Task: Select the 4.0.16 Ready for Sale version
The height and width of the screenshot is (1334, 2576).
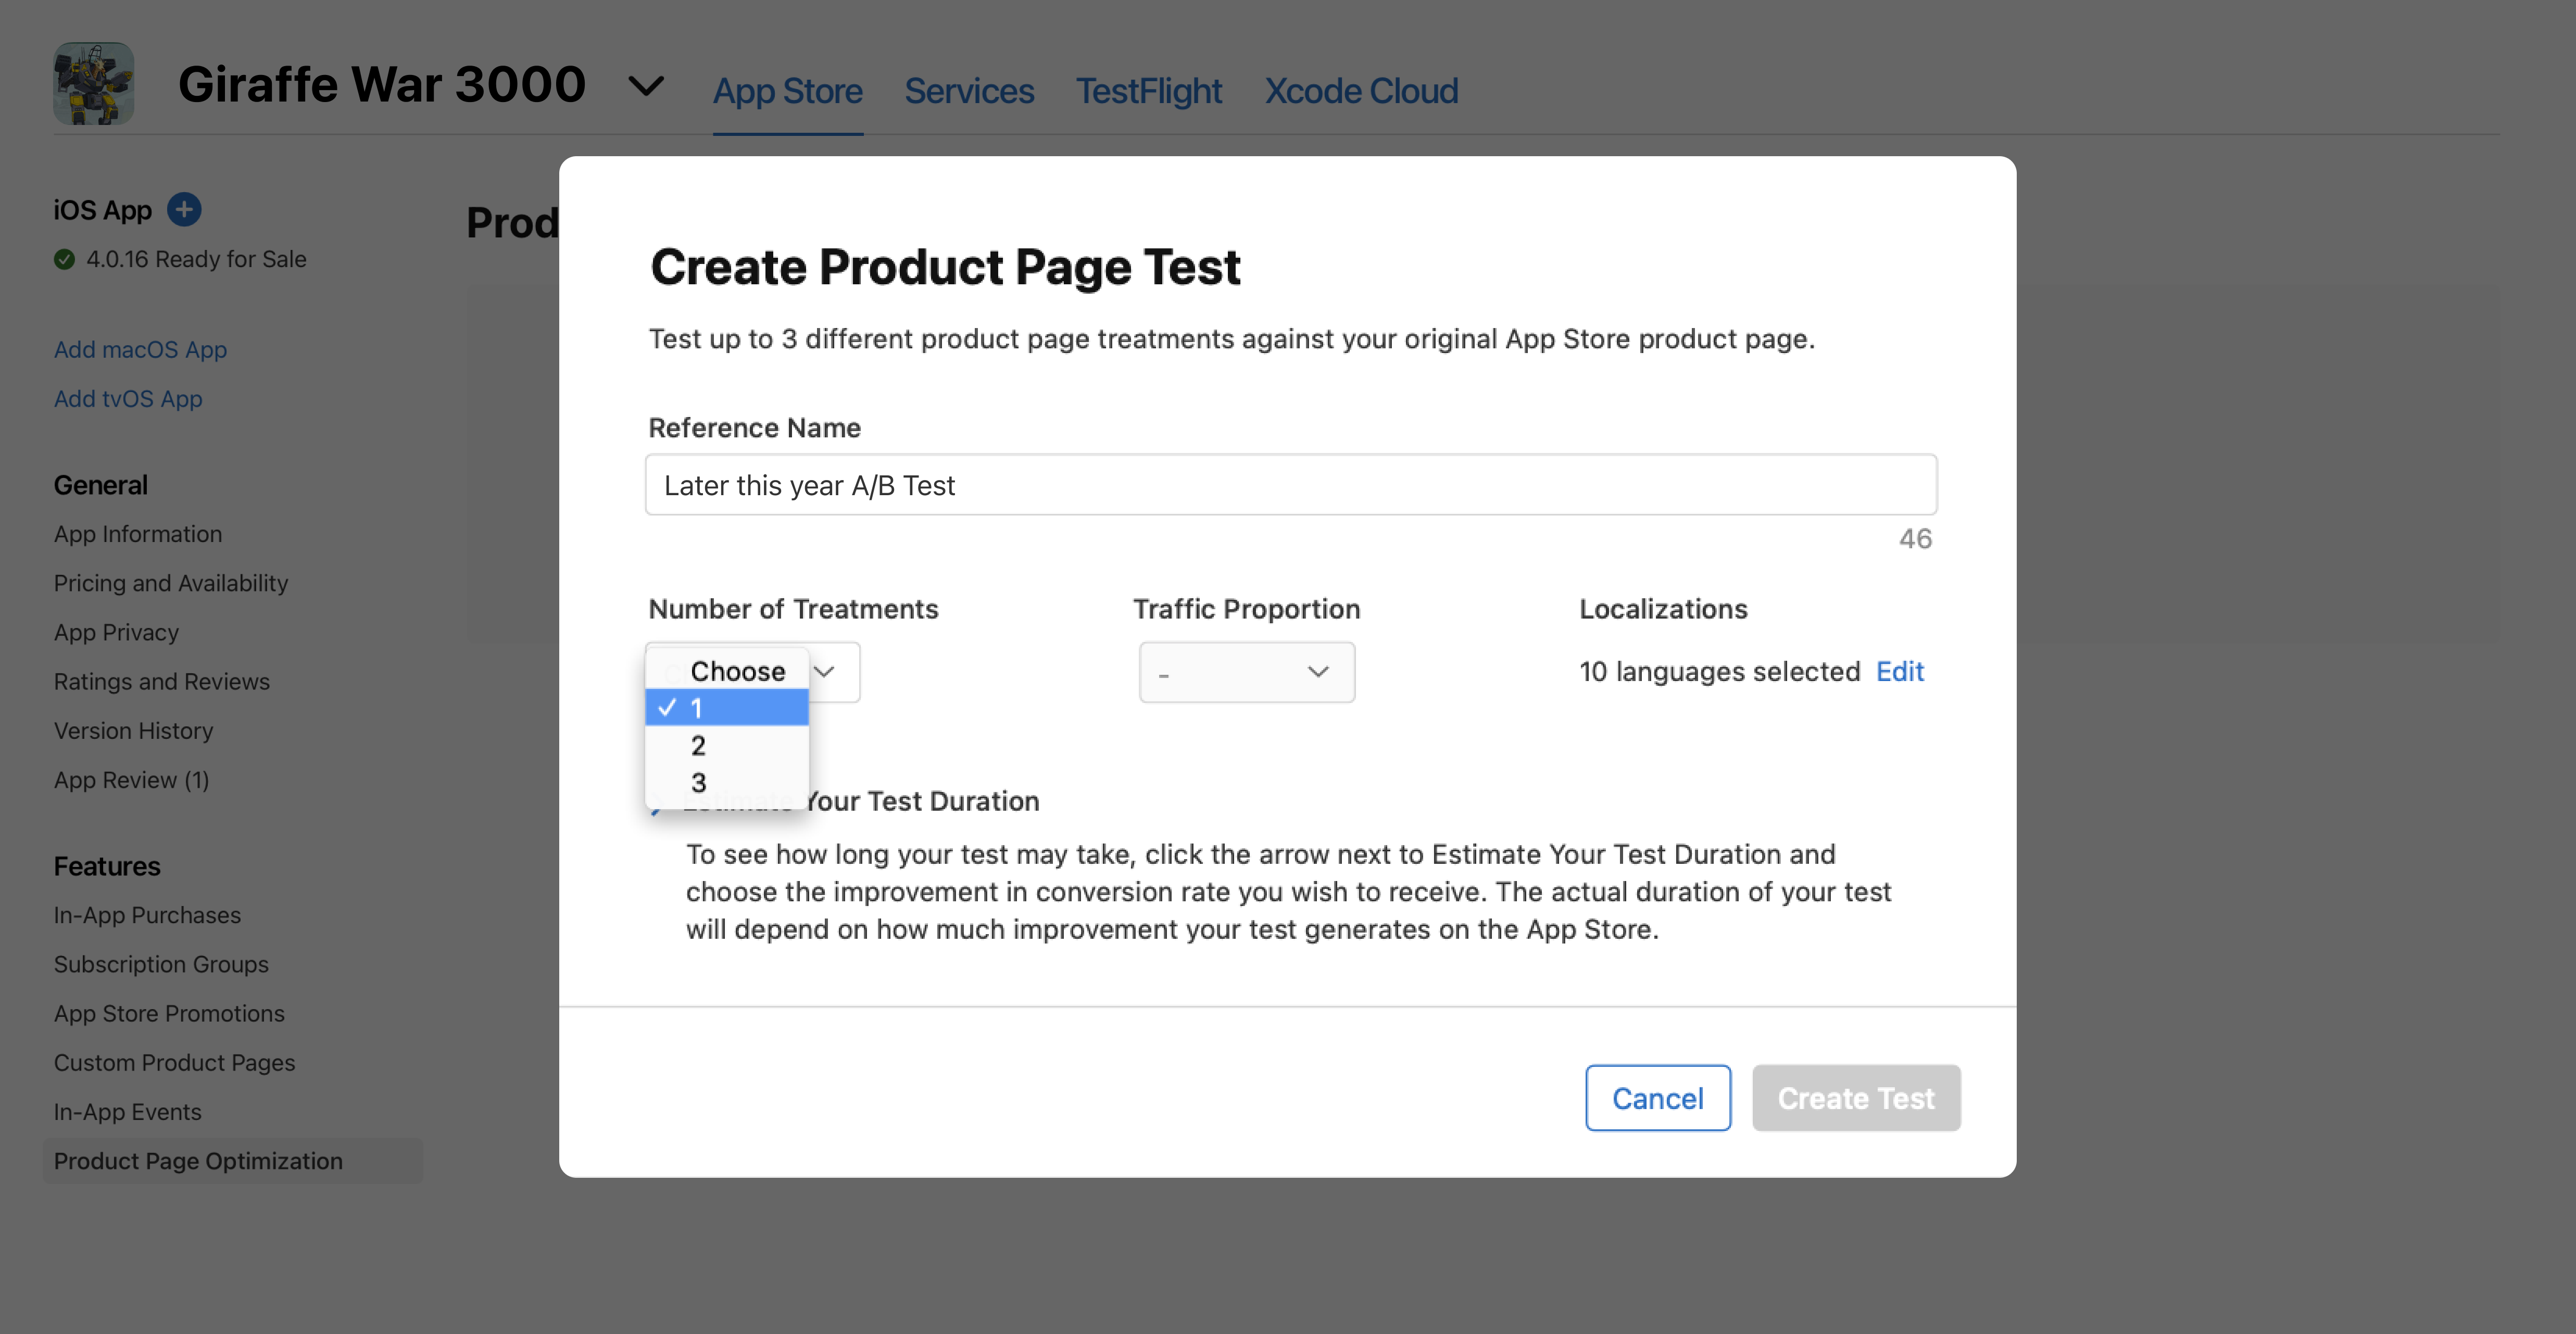Action: (181, 259)
